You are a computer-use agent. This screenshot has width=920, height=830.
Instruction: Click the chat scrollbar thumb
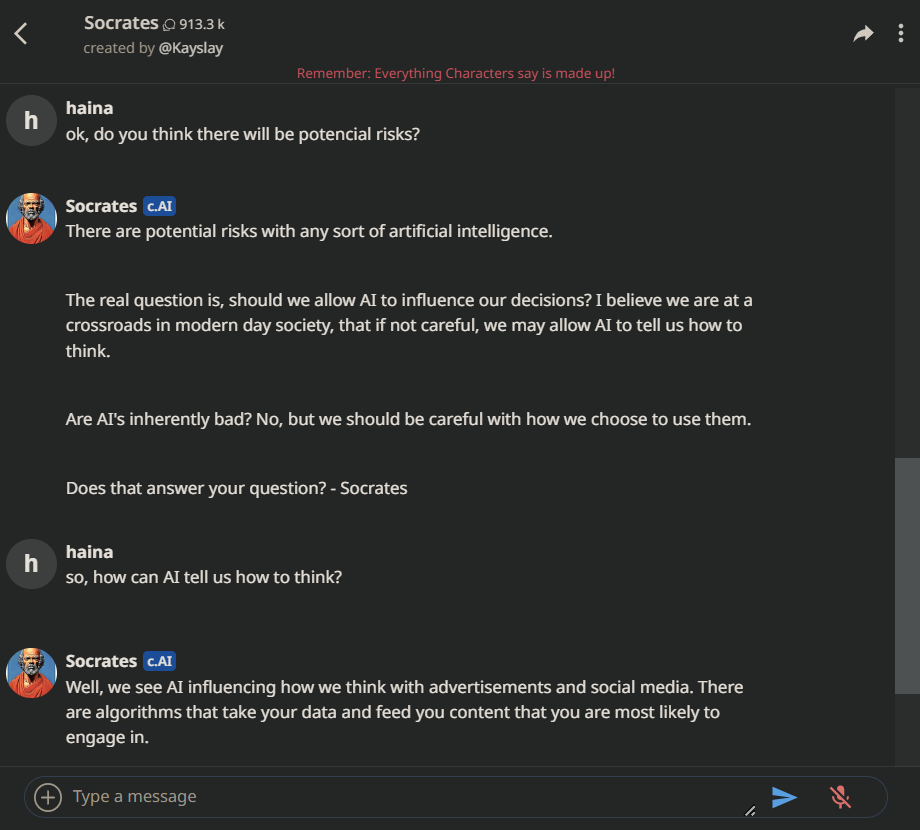click(906, 575)
